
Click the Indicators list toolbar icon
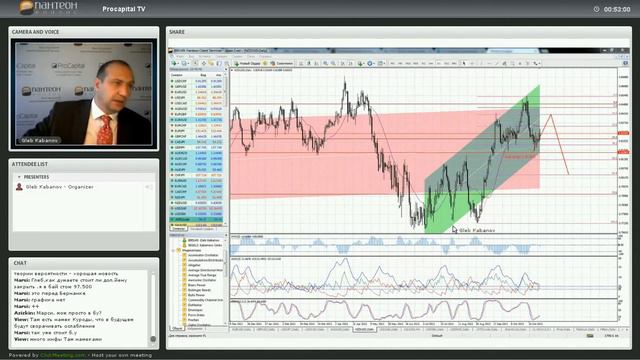tap(360, 63)
